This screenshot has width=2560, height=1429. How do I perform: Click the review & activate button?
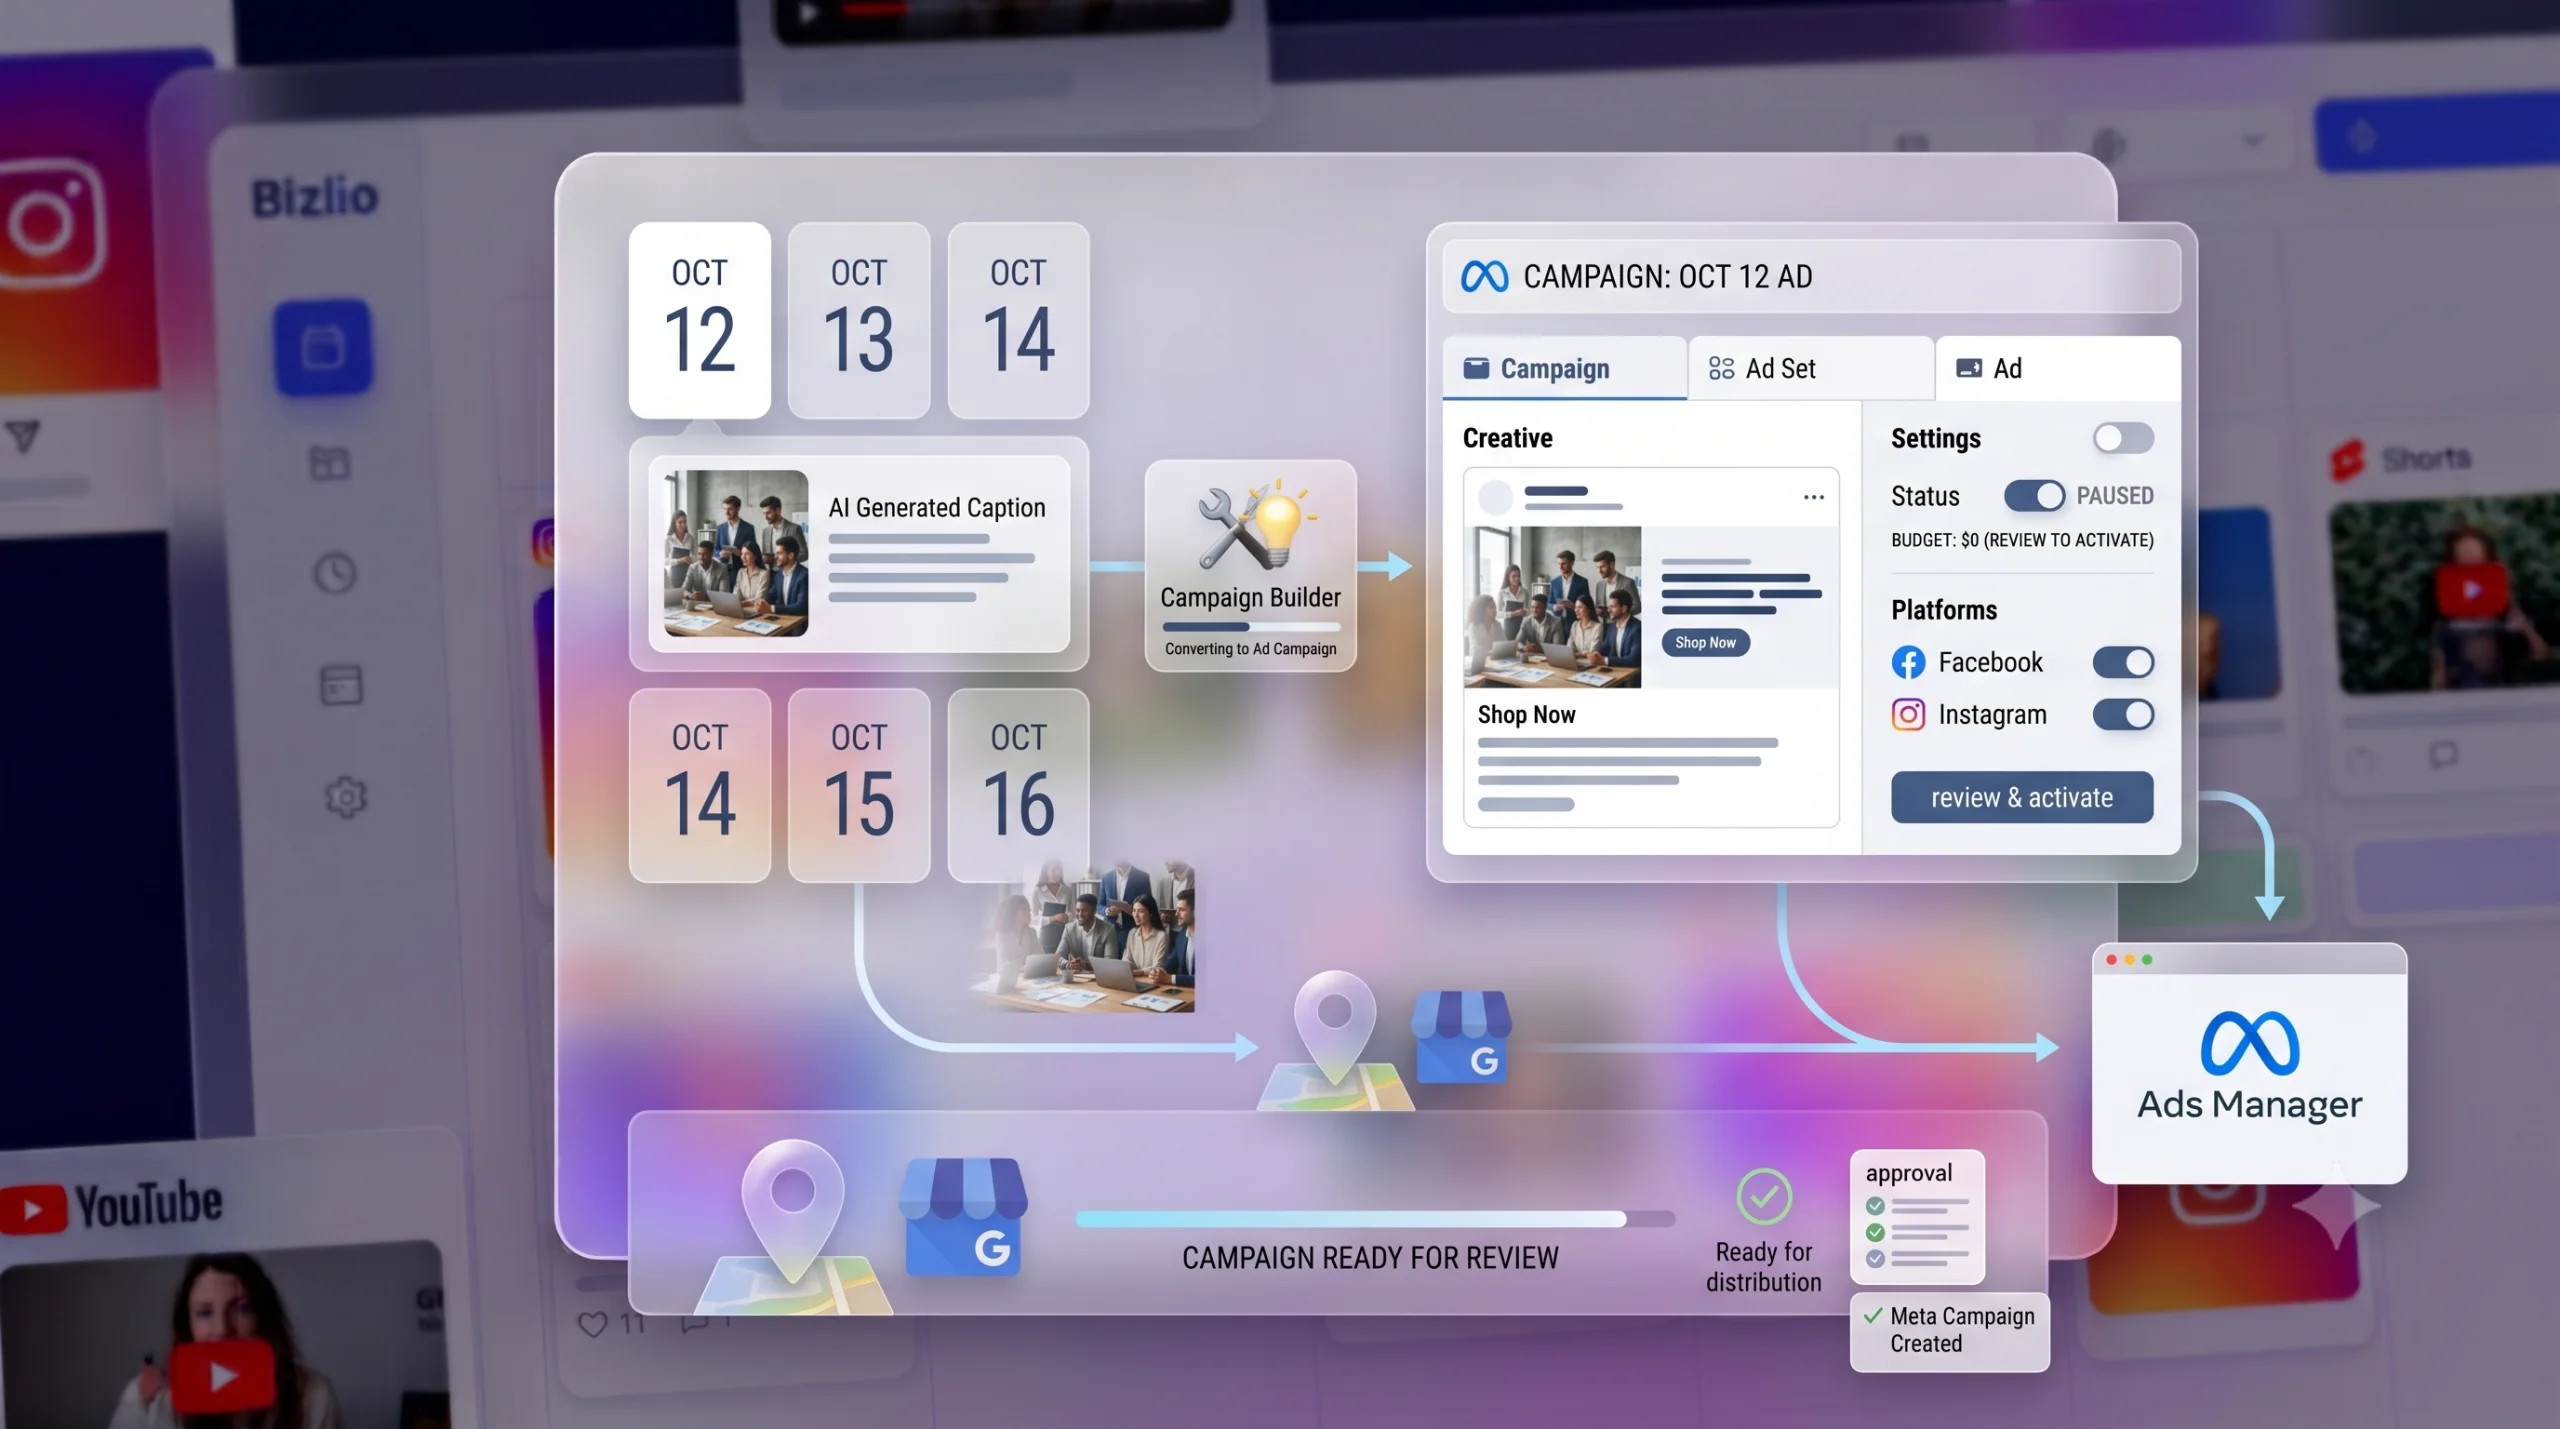tap(2022, 797)
